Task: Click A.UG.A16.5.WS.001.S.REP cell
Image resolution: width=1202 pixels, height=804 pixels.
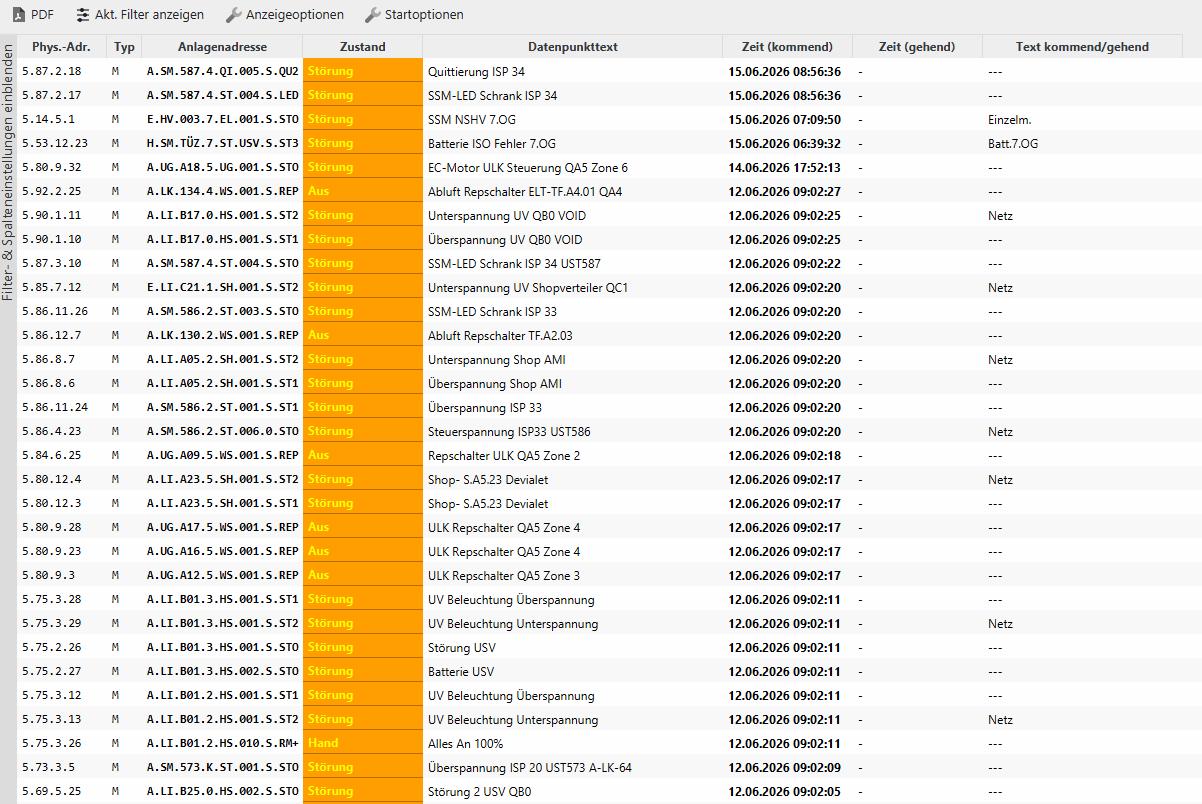Action: tap(222, 551)
